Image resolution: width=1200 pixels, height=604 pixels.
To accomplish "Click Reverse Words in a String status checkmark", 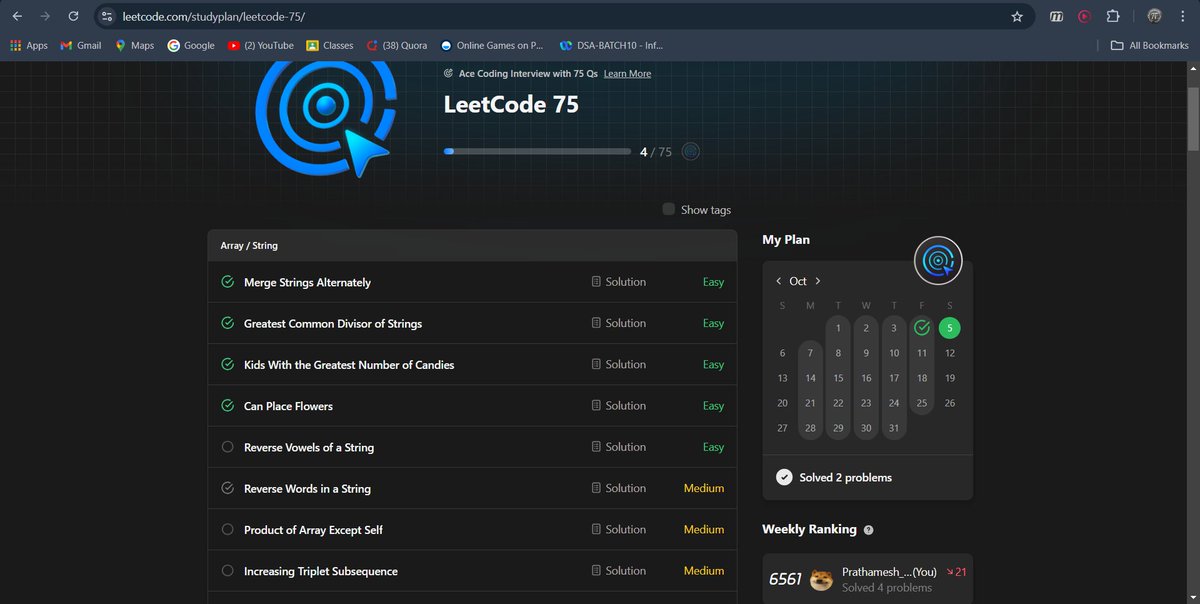I will point(227,488).
